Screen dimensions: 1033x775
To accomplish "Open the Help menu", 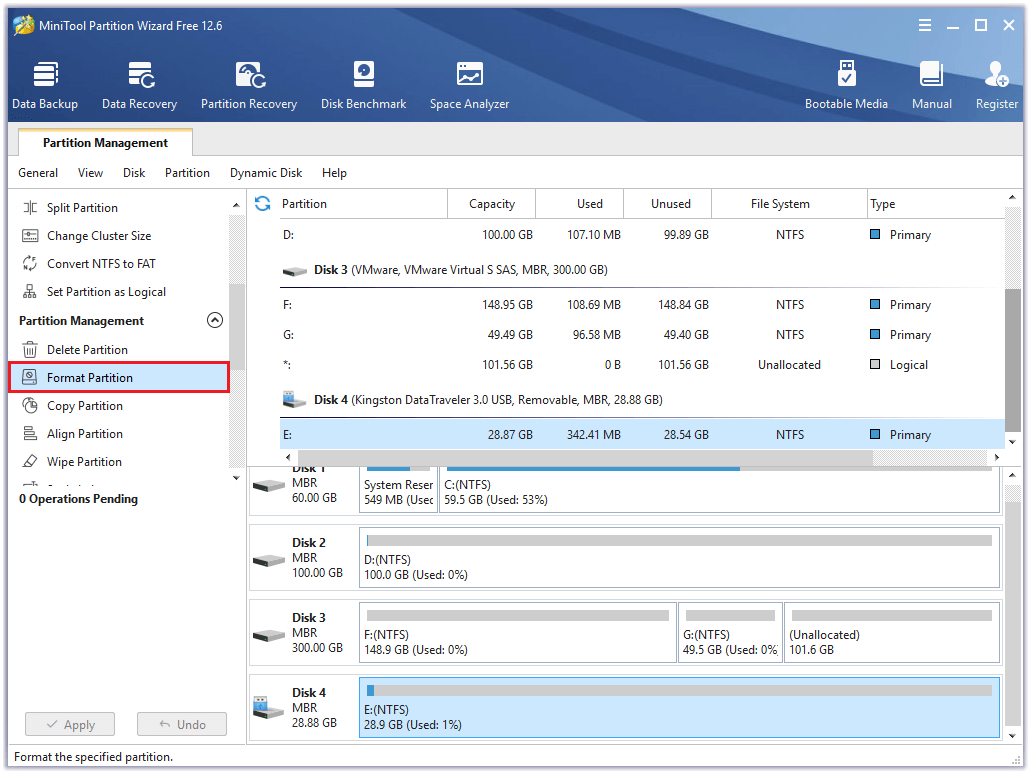I will tap(334, 173).
